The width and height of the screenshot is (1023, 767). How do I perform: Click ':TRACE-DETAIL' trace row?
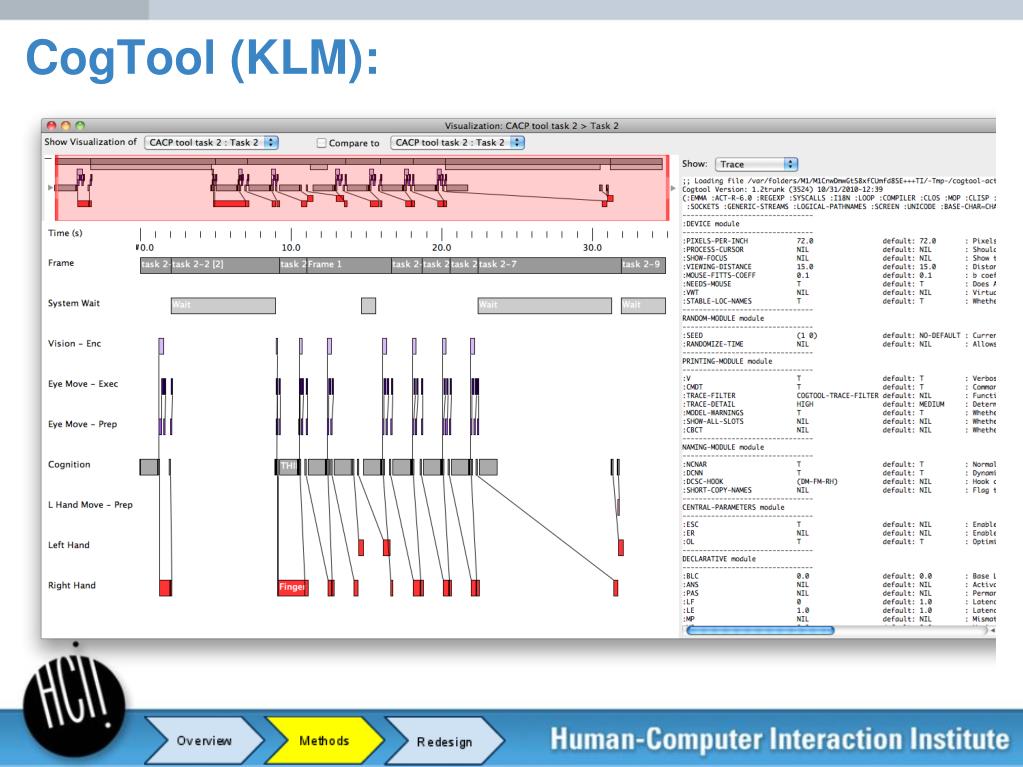click(x=838, y=404)
